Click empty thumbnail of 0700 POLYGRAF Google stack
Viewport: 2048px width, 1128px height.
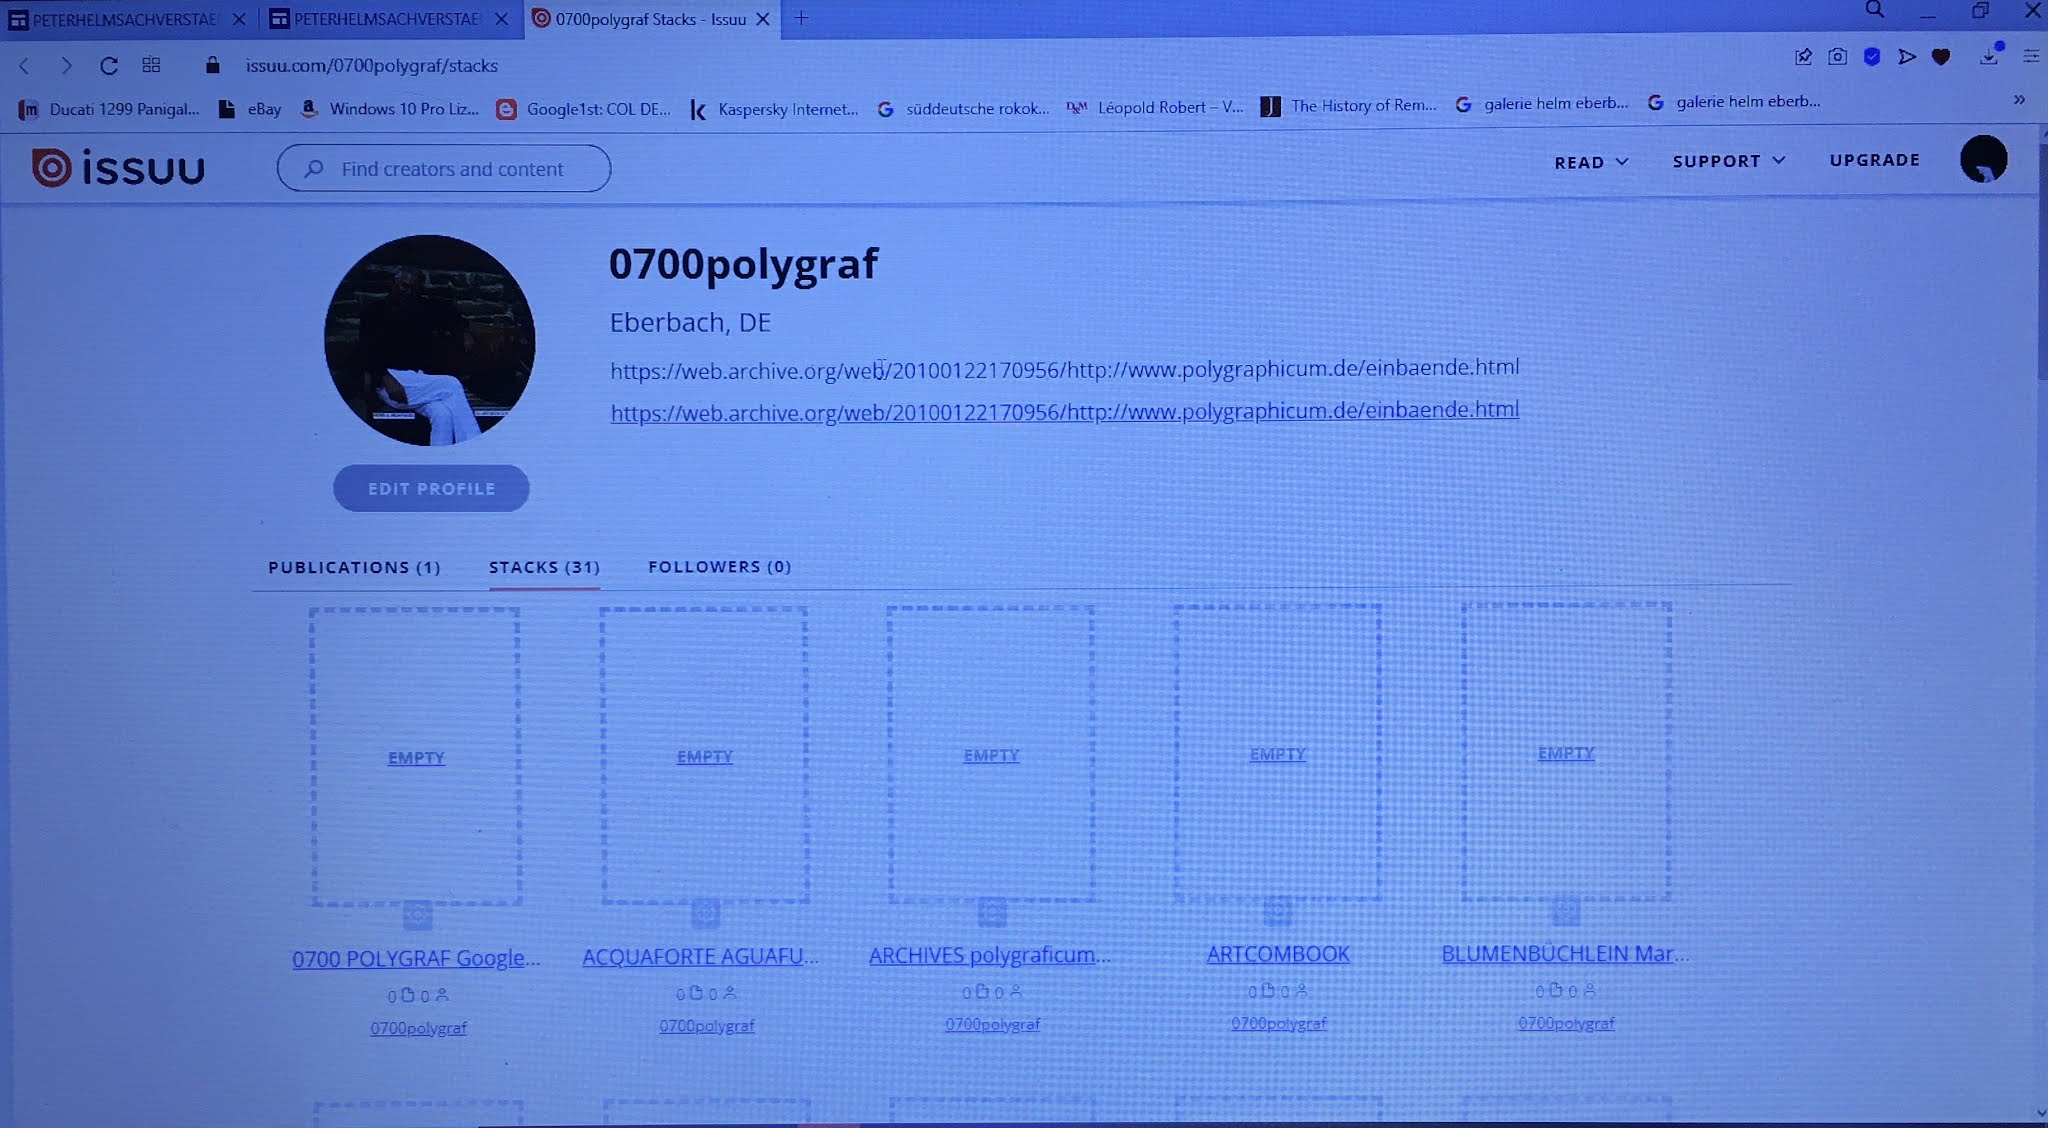[x=415, y=757]
